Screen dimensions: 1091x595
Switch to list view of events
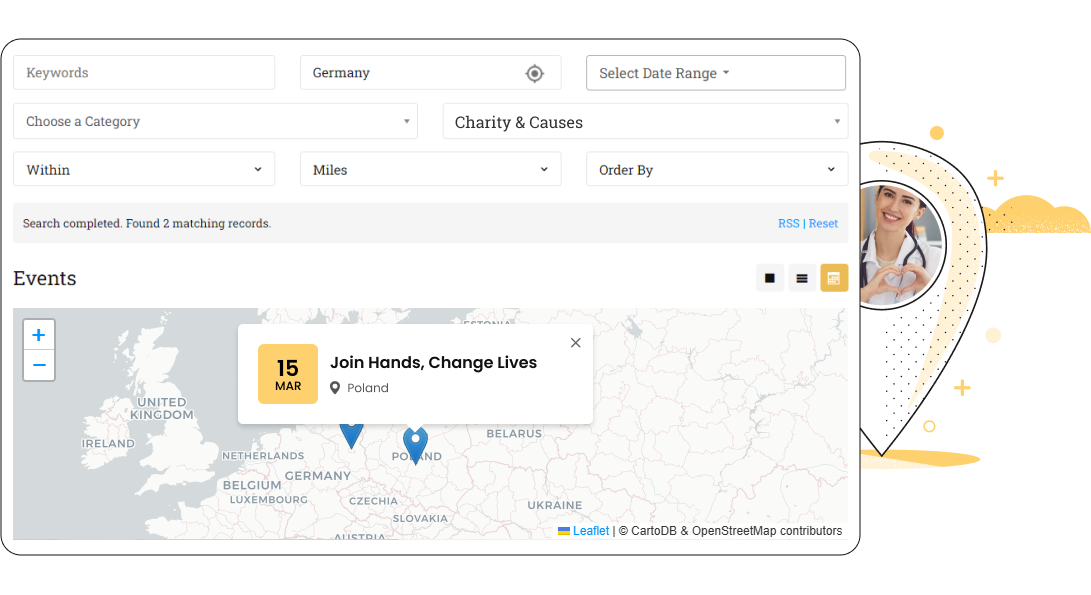tap(801, 278)
